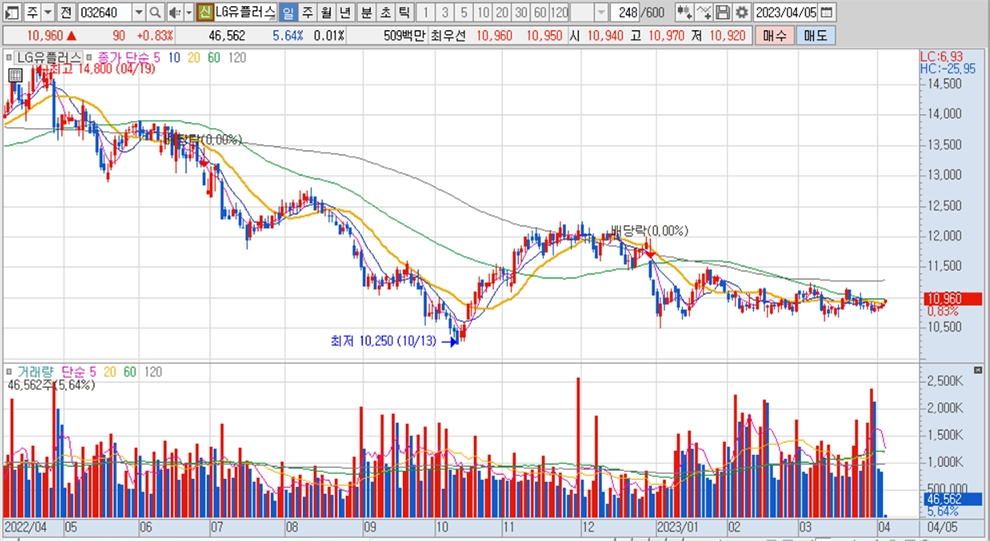This screenshot has width=990, height=541.
Task: Click the left panel toggle icon
Action: click(x=10, y=12)
